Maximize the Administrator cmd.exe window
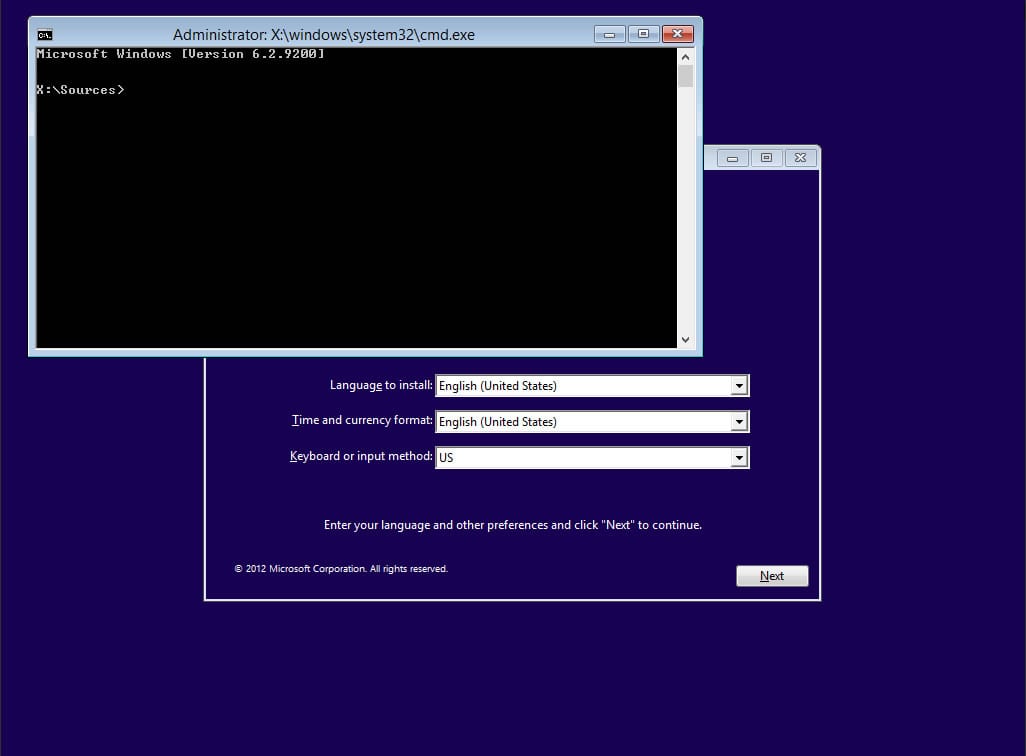The image size is (1026, 756). 643,33
